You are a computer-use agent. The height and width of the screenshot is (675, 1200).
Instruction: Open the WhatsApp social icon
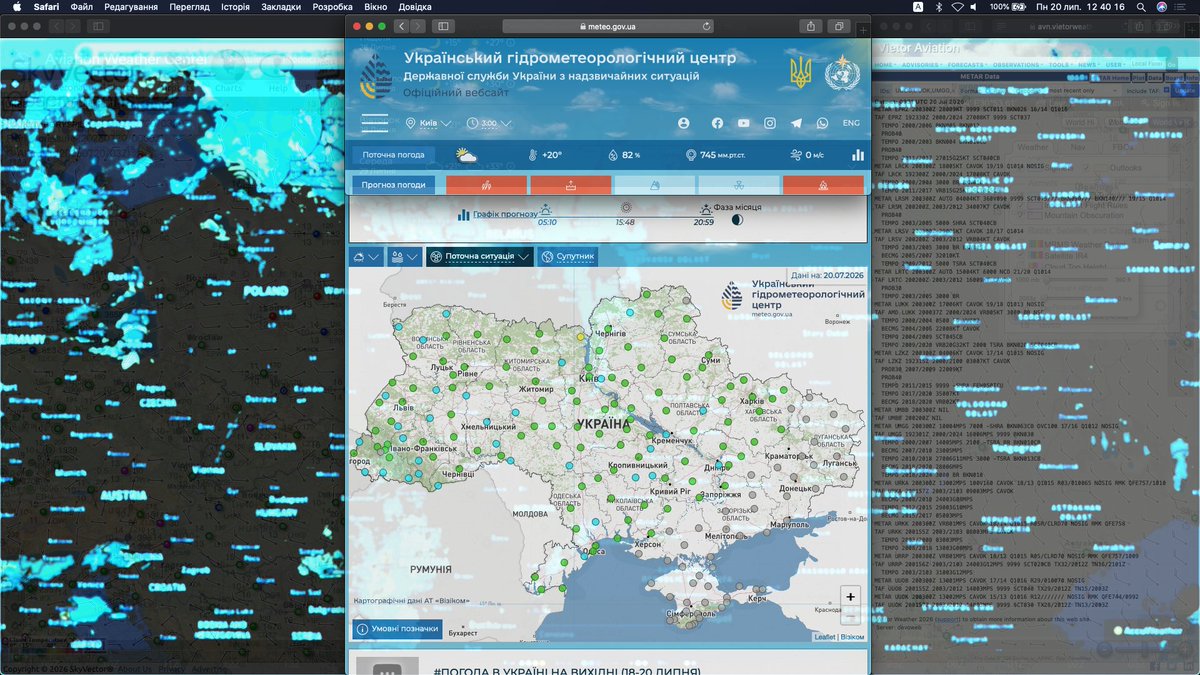[822, 123]
